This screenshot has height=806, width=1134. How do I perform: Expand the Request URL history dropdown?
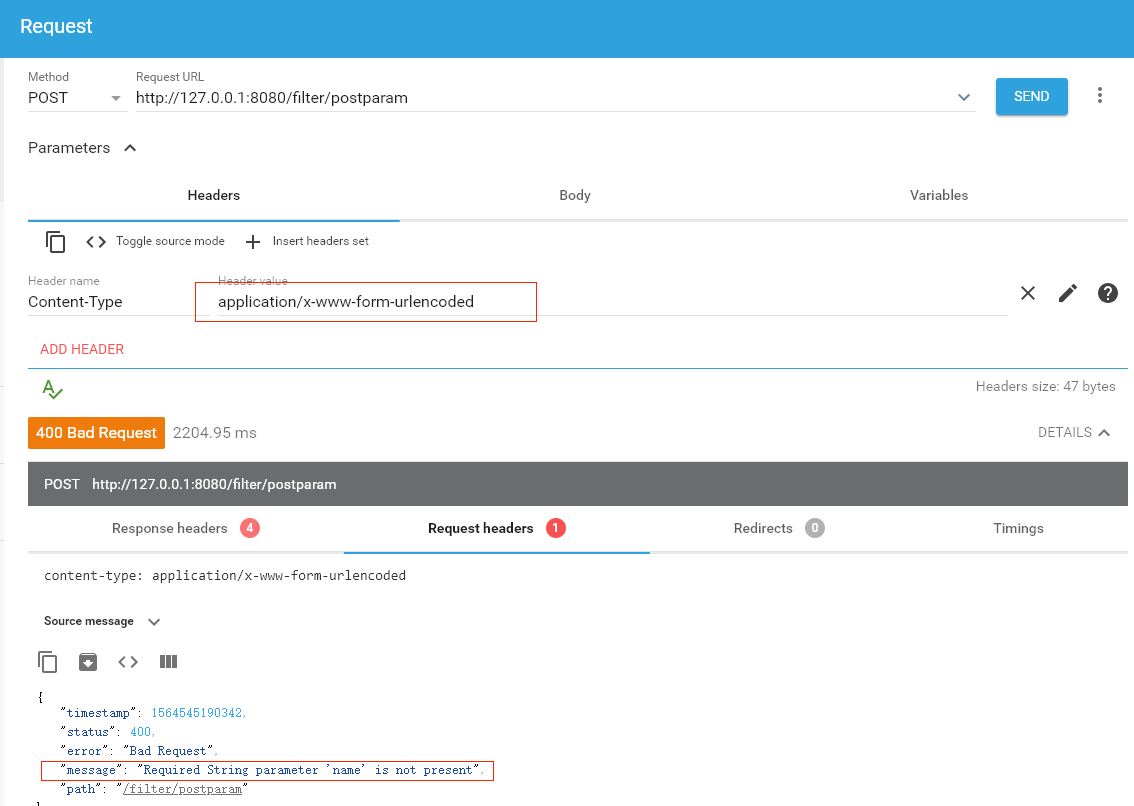(963, 97)
